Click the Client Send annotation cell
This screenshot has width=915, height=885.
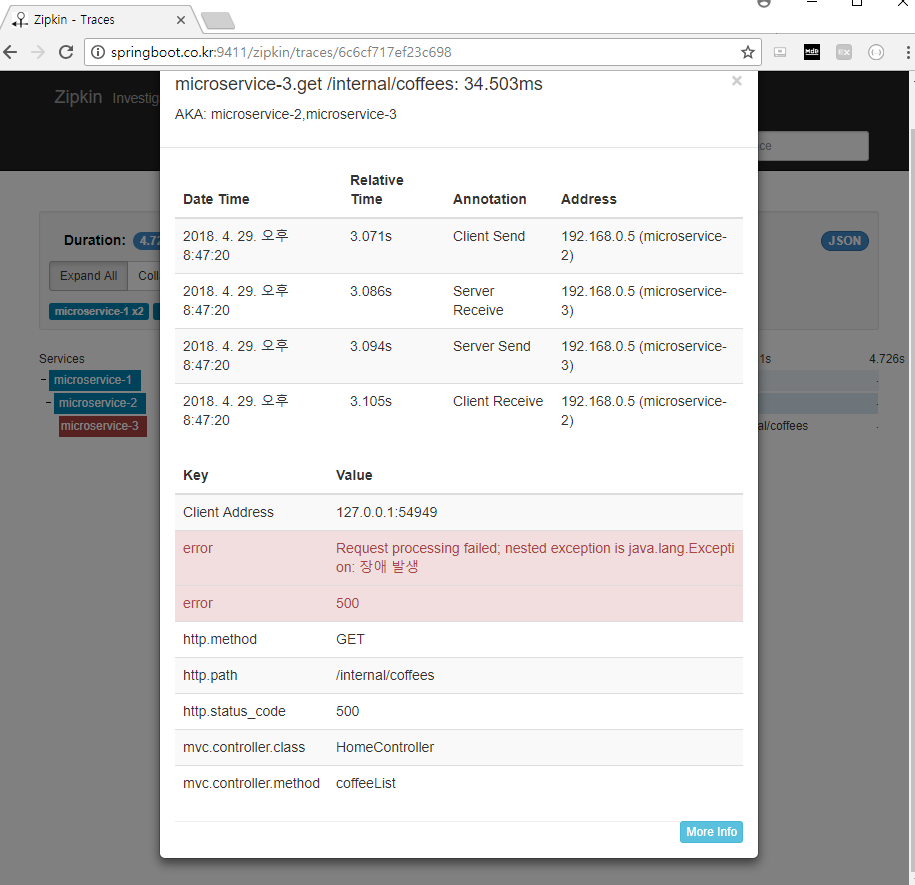(x=489, y=236)
